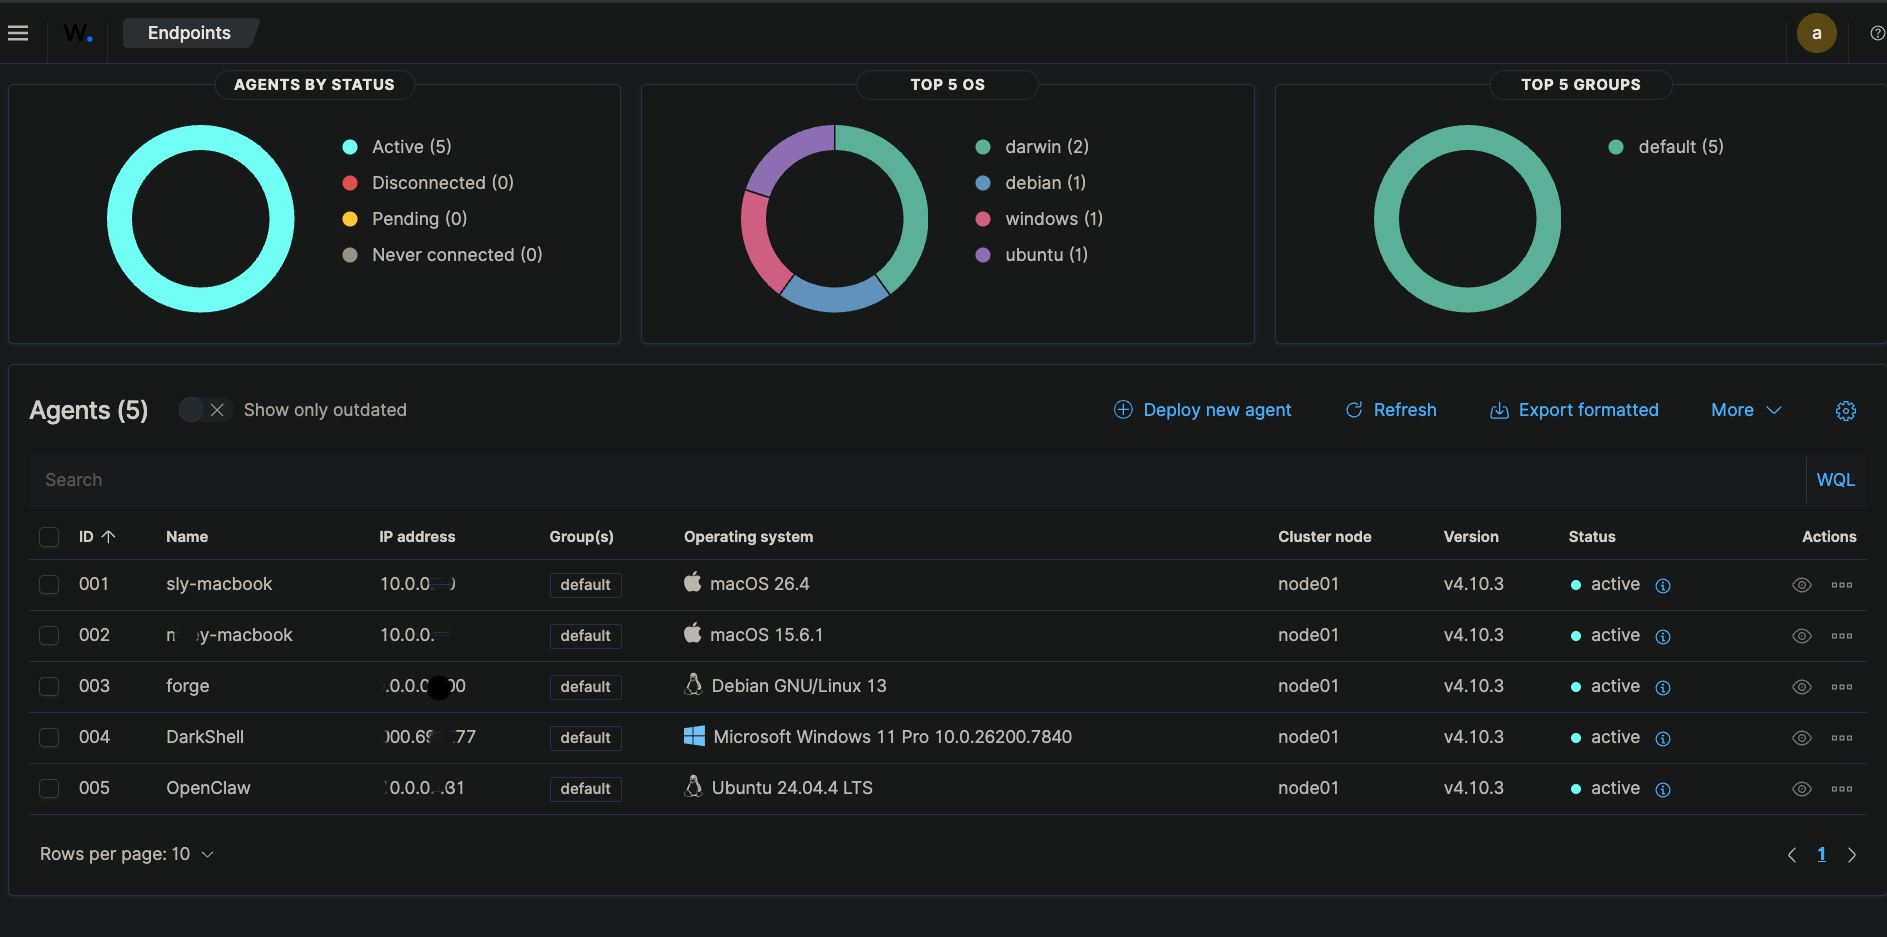Screen dimensions: 1887x937
Task: Open the hamburger navigation menu
Action: tap(18, 33)
